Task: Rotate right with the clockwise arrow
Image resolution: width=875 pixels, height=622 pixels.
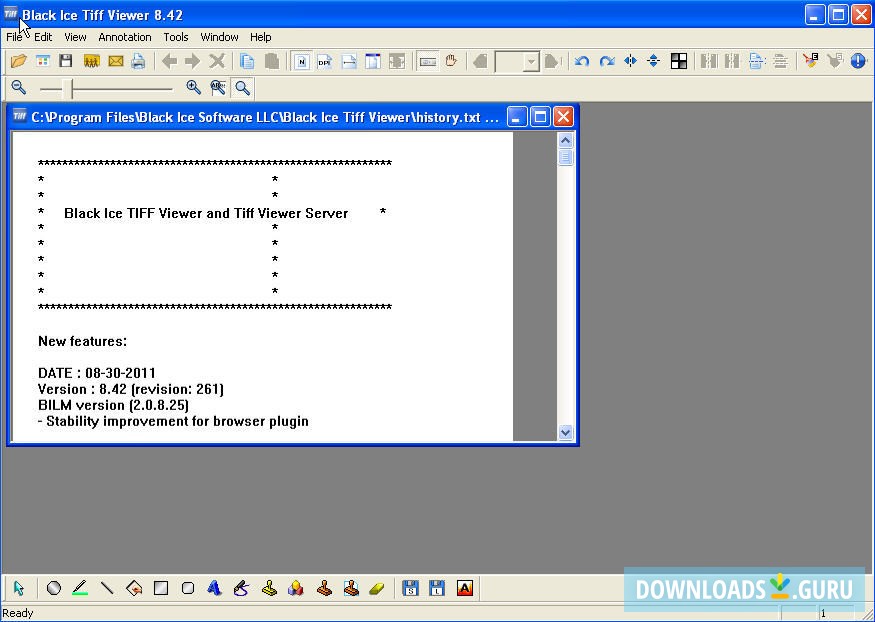Action: point(607,61)
